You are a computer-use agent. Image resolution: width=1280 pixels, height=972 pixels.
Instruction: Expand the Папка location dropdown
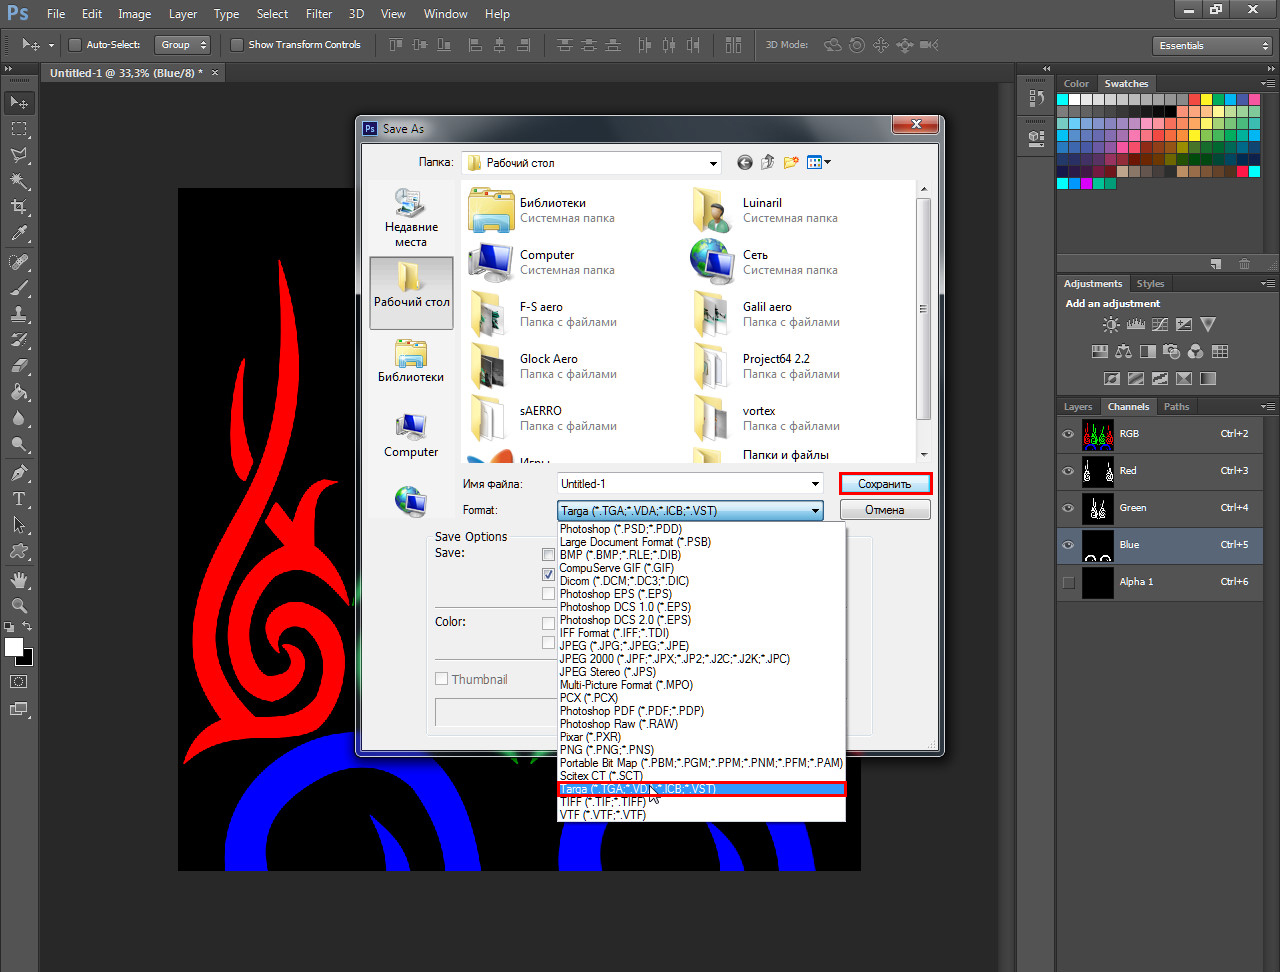pyautogui.click(x=713, y=163)
